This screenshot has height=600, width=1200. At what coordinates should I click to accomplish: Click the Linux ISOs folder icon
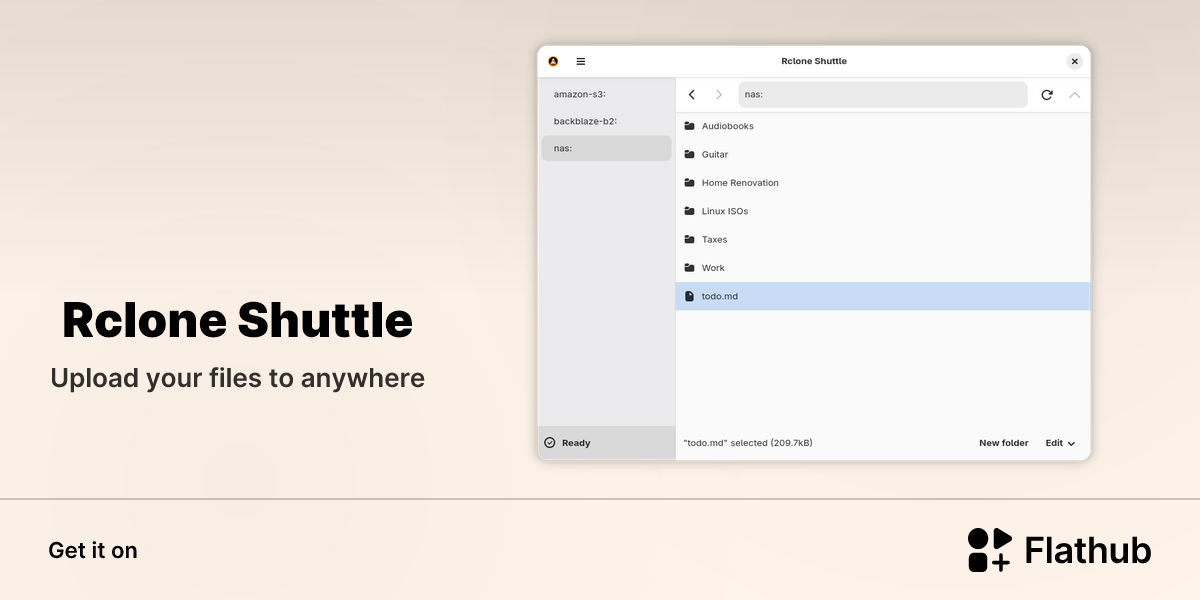[x=689, y=211]
